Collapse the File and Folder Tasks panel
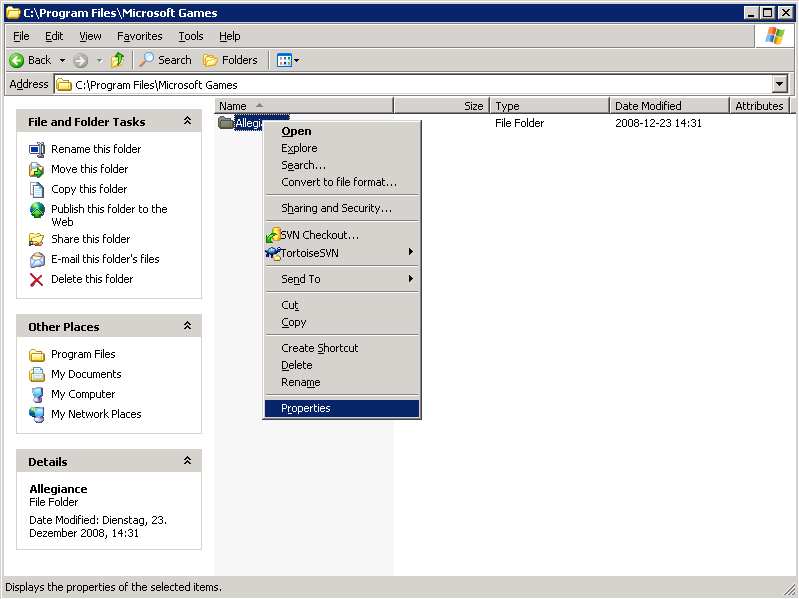 coord(187,121)
